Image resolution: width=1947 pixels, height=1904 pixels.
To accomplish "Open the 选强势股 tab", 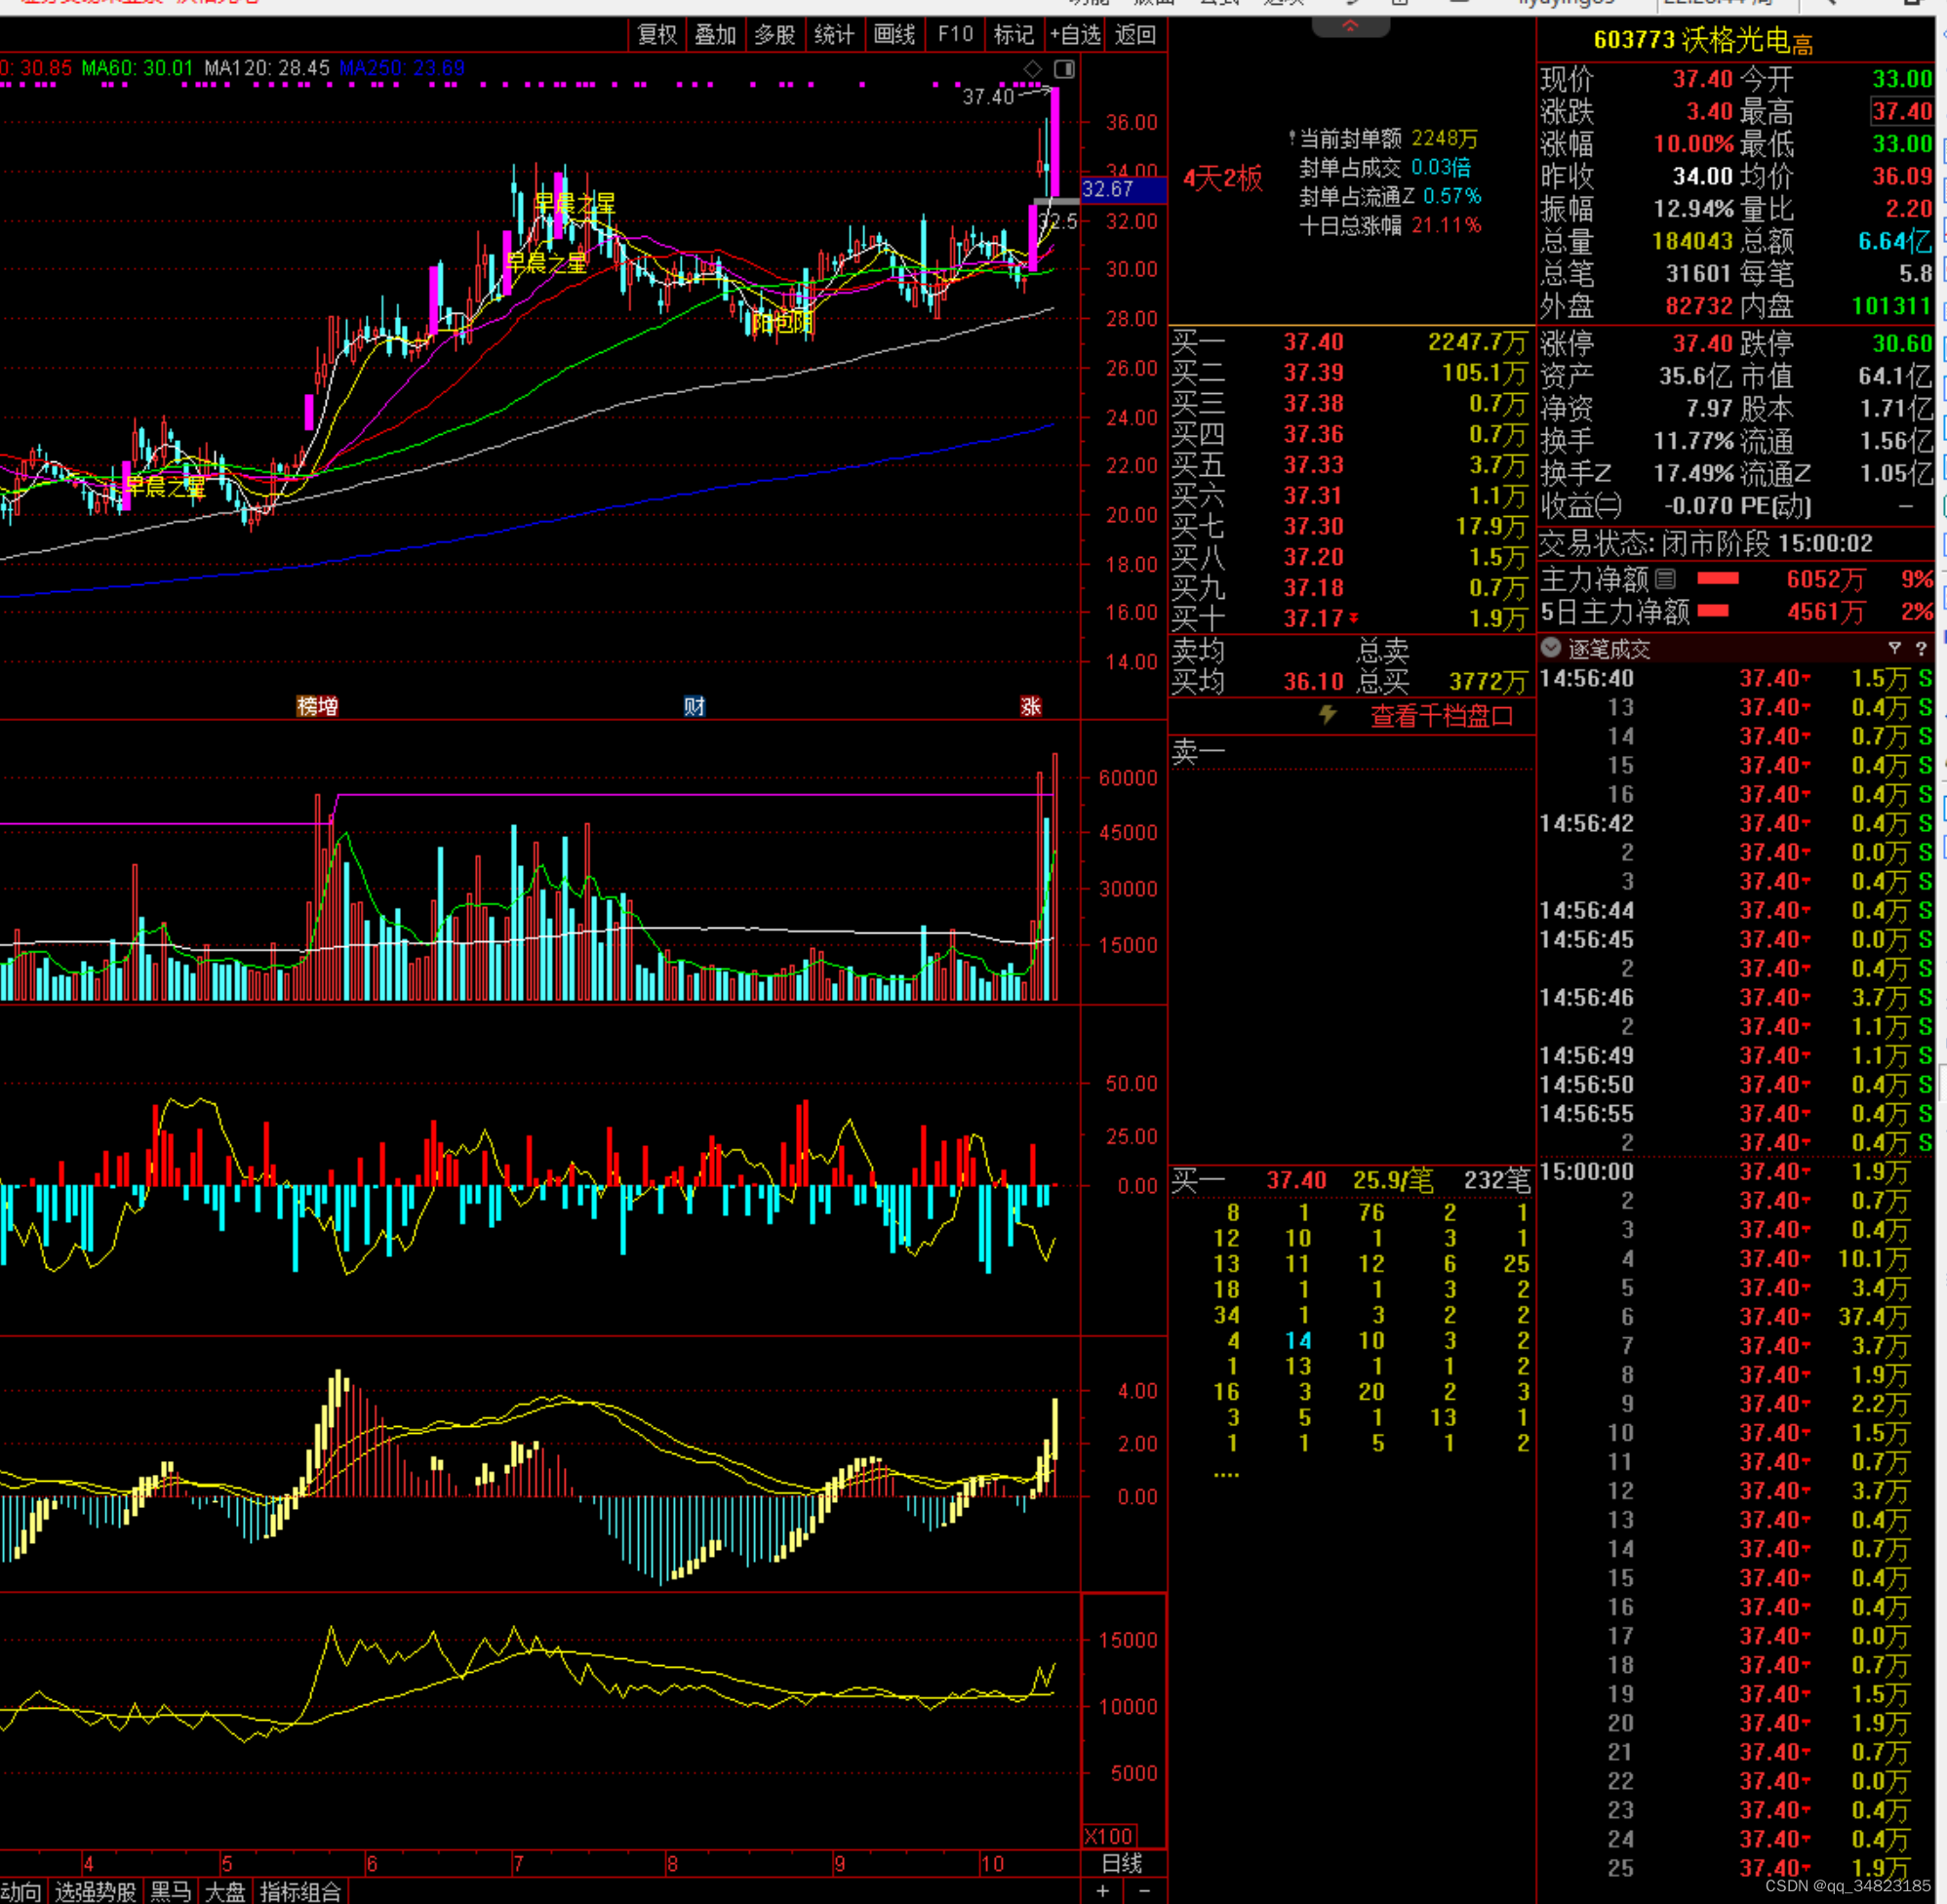I will pos(95,1891).
